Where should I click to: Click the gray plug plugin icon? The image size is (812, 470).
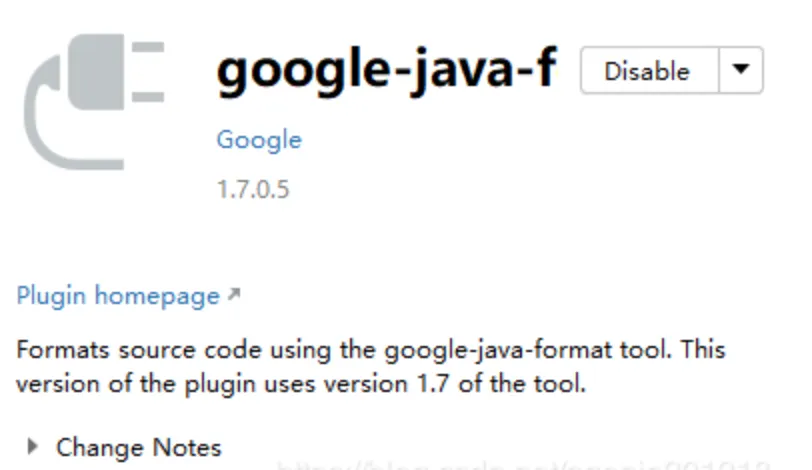pos(94,101)
